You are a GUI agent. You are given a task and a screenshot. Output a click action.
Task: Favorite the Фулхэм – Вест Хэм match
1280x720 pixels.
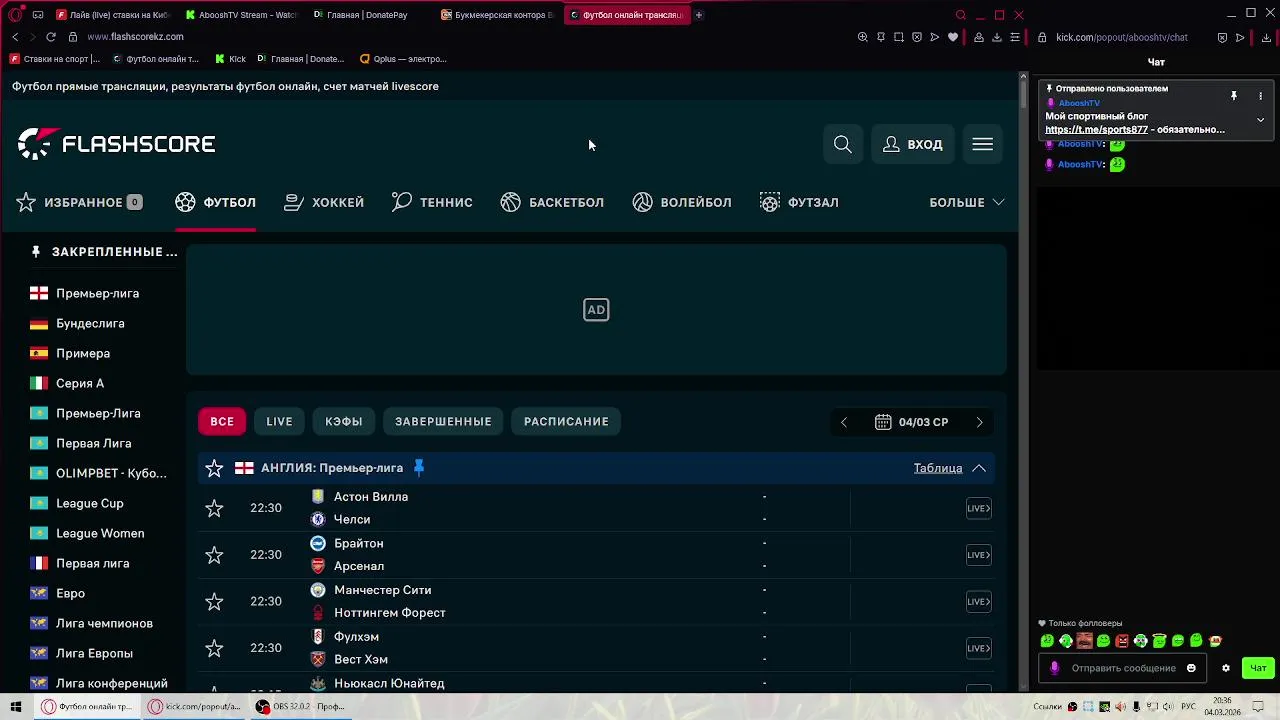(x=214, y=648)
